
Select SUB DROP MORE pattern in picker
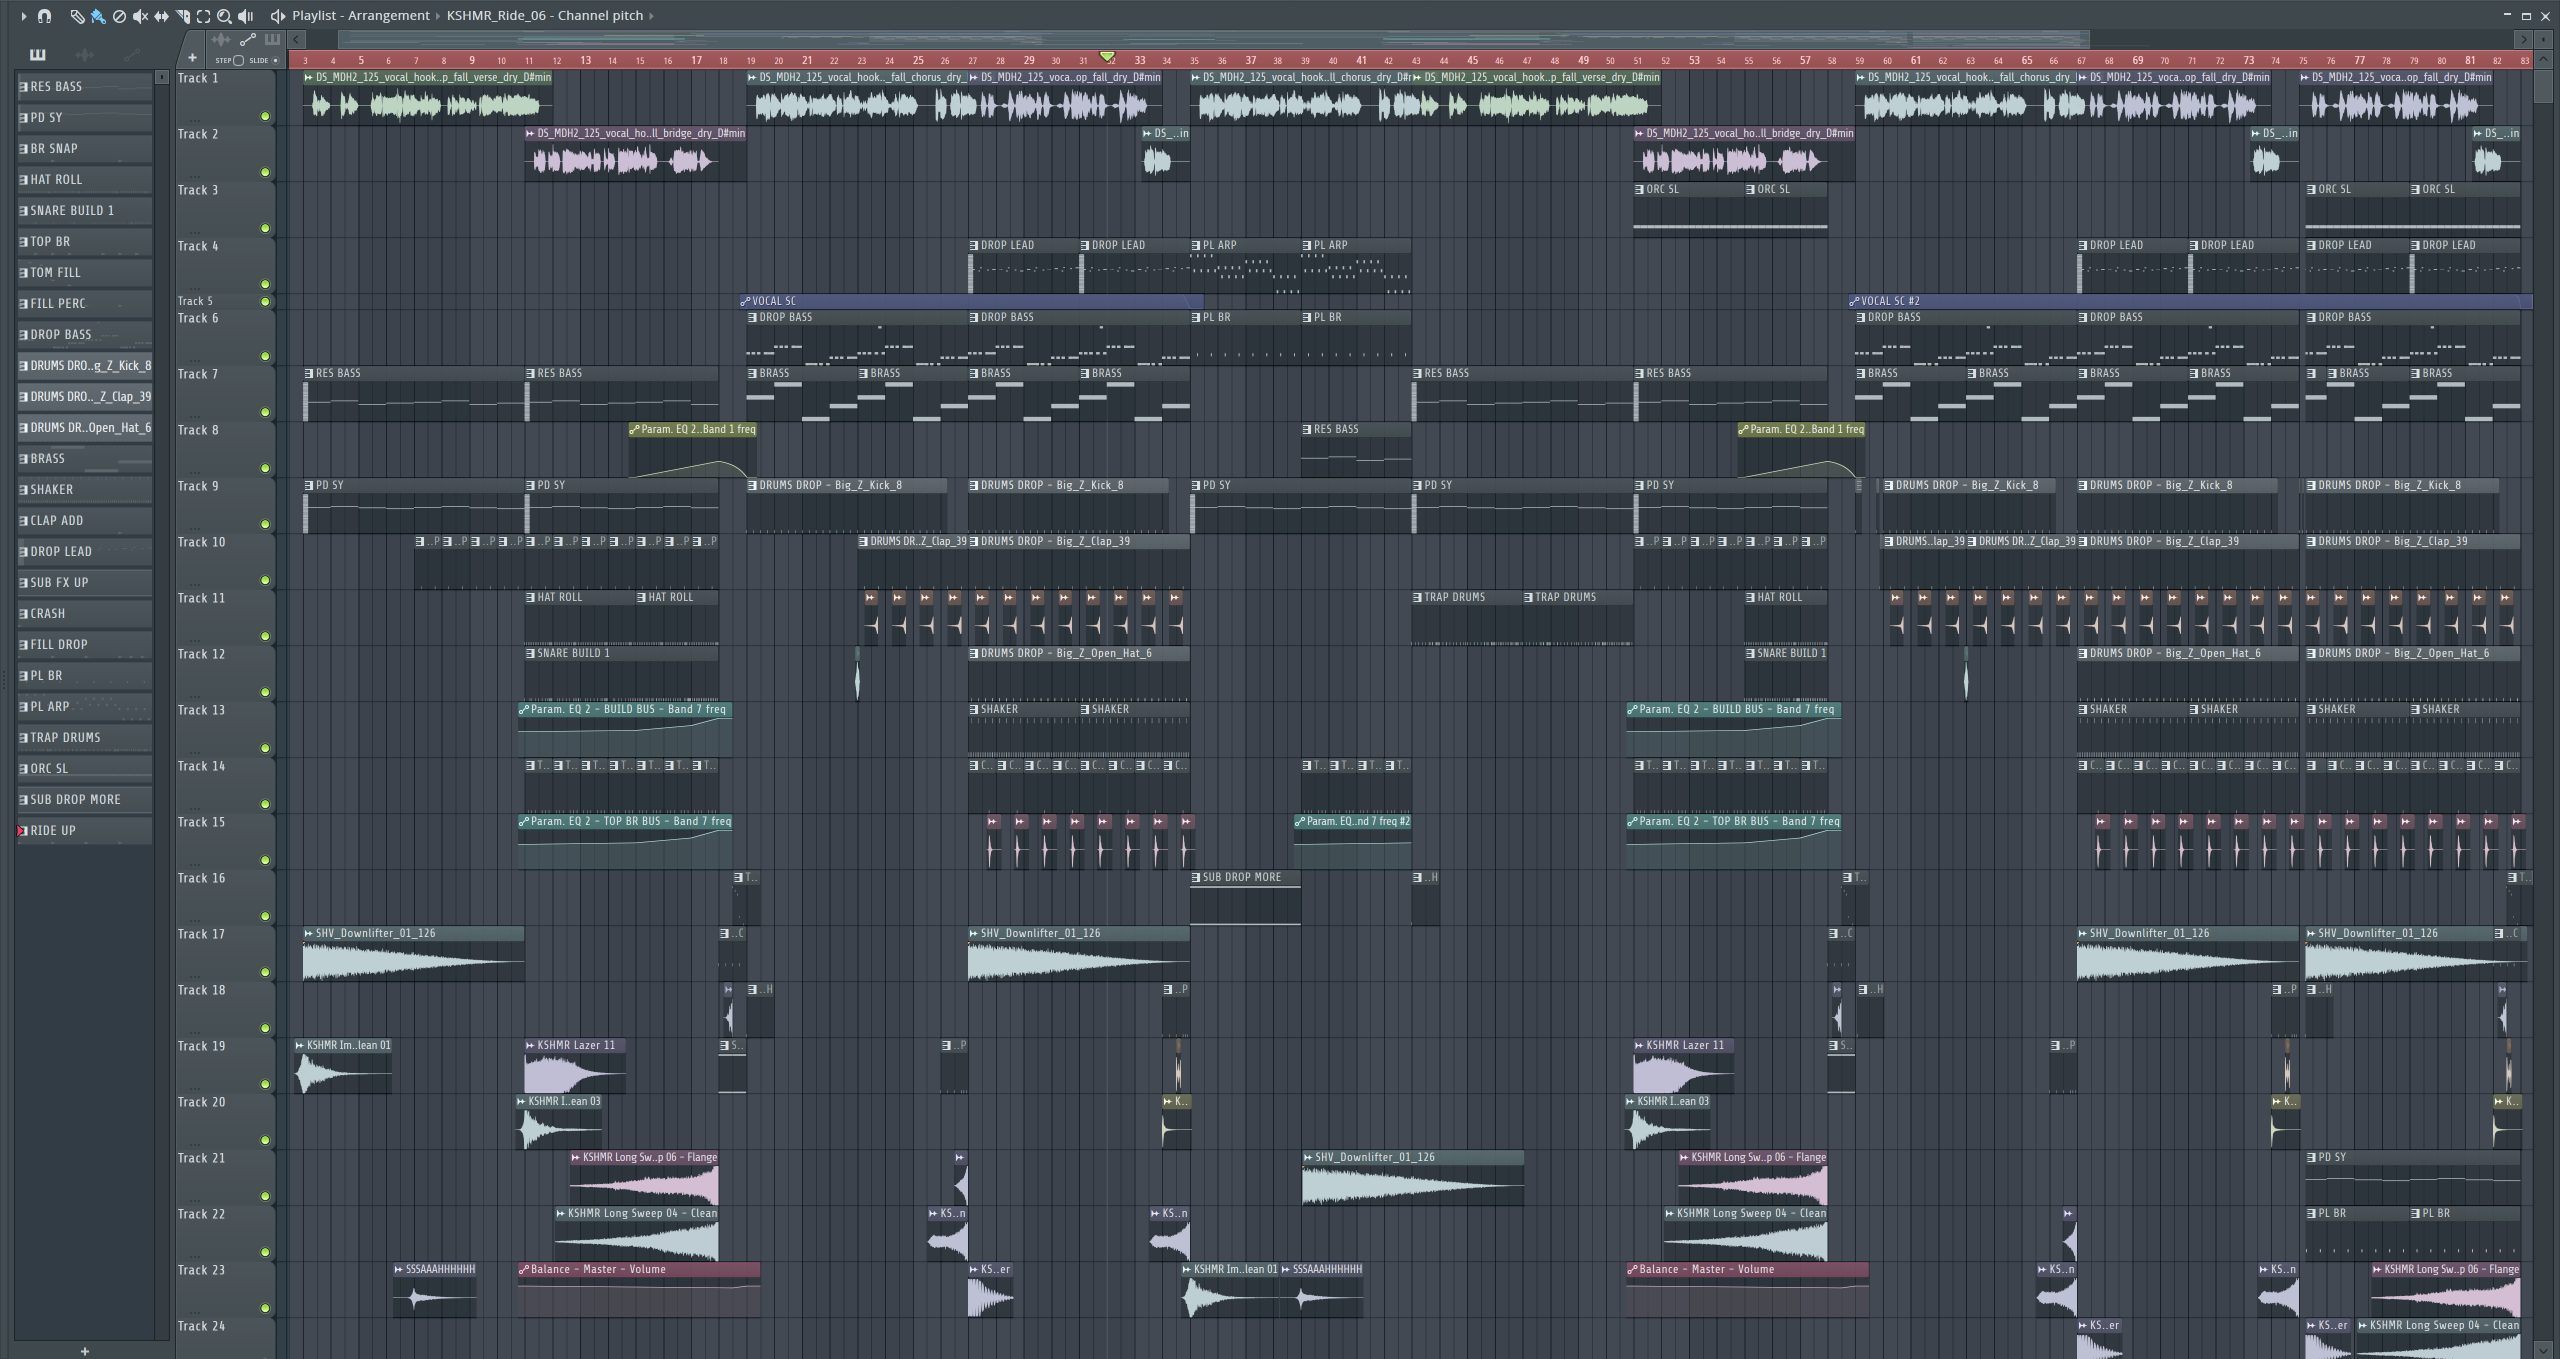click(x=85, y=800)
